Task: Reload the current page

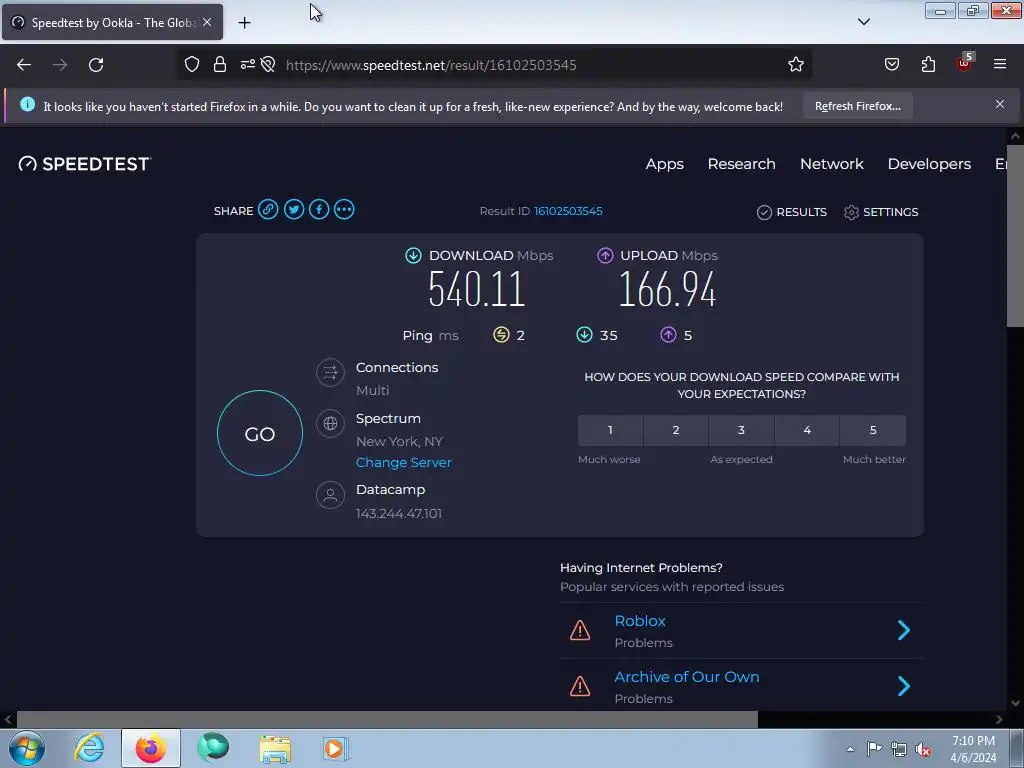Action: (x=96, y=65)
